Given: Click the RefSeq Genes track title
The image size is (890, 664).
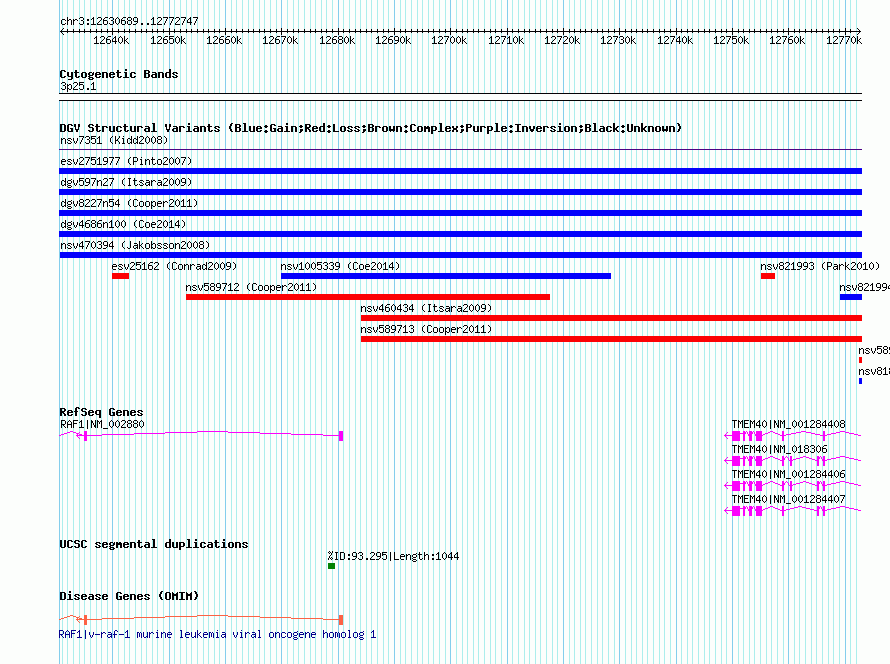Looking at the screenshot, I should [x=102, y=412].
